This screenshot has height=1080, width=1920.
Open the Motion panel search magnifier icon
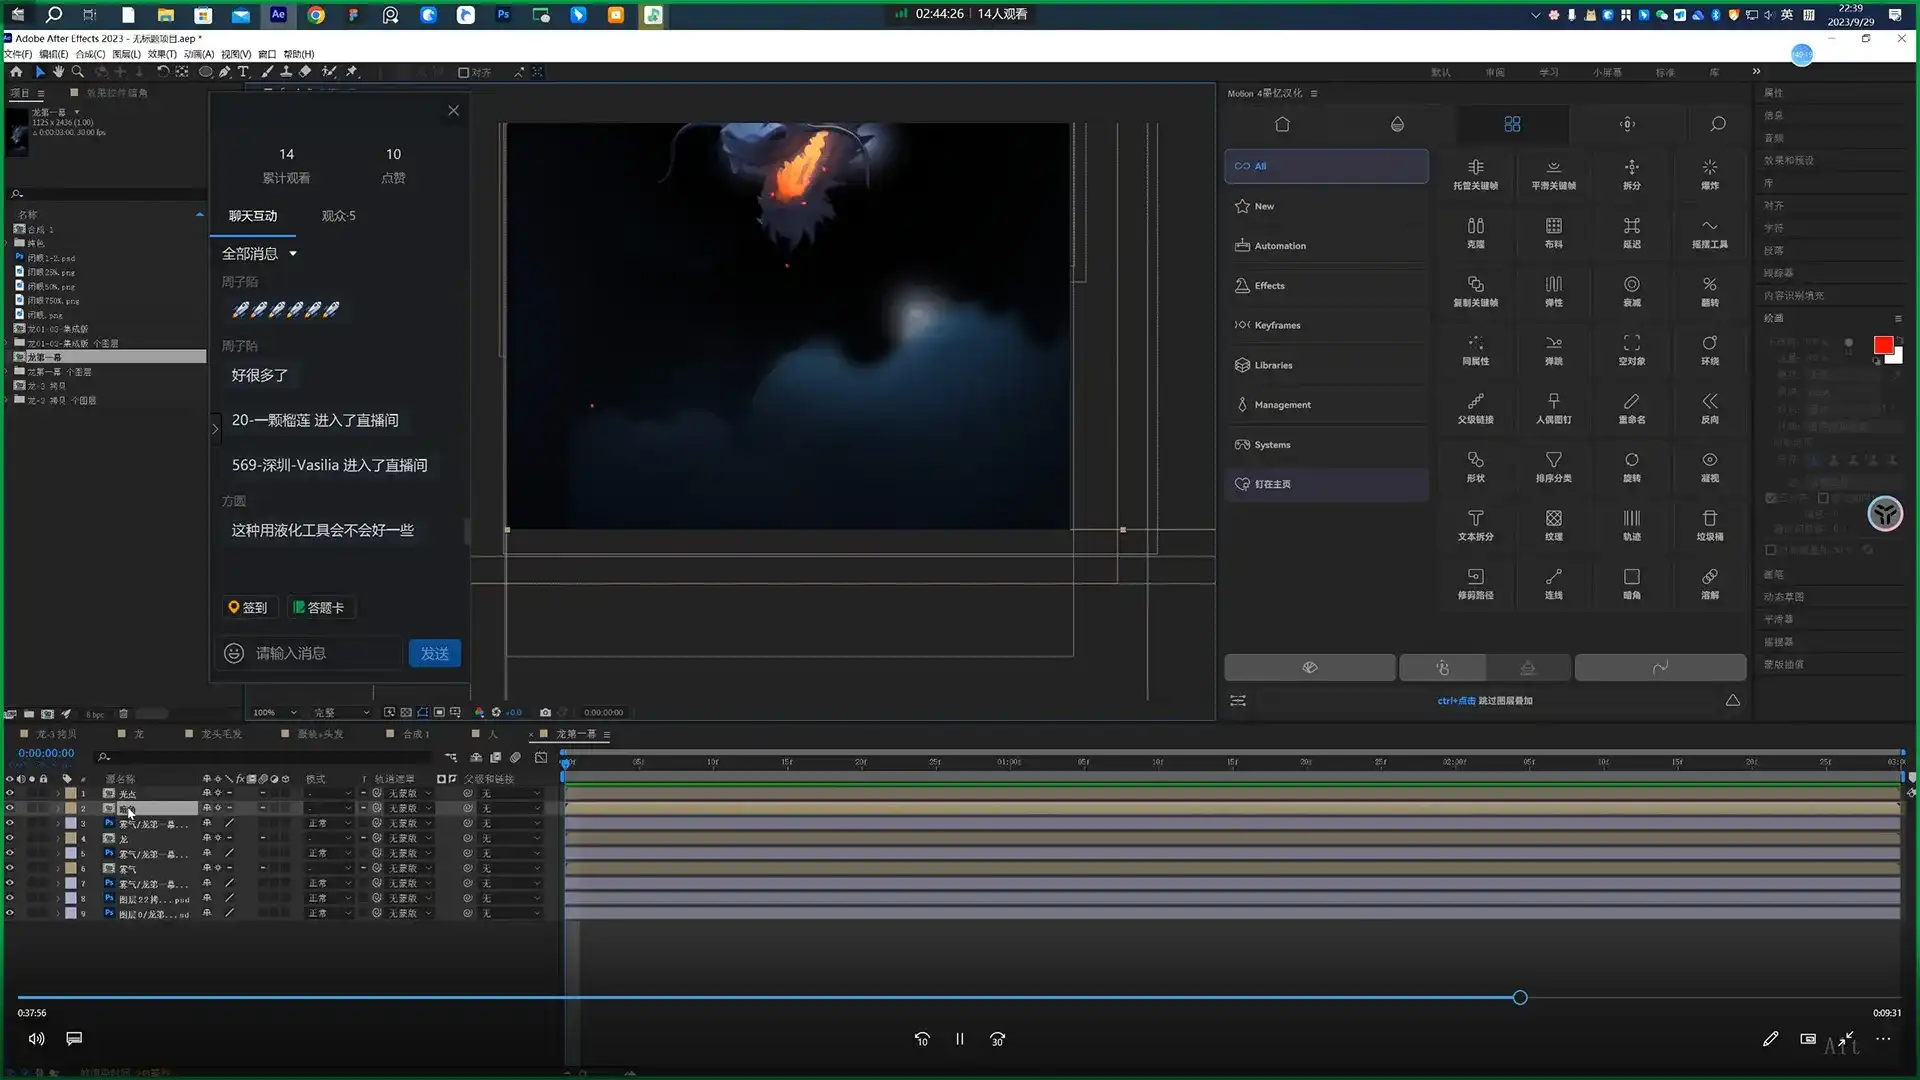tap(1717, 124)
